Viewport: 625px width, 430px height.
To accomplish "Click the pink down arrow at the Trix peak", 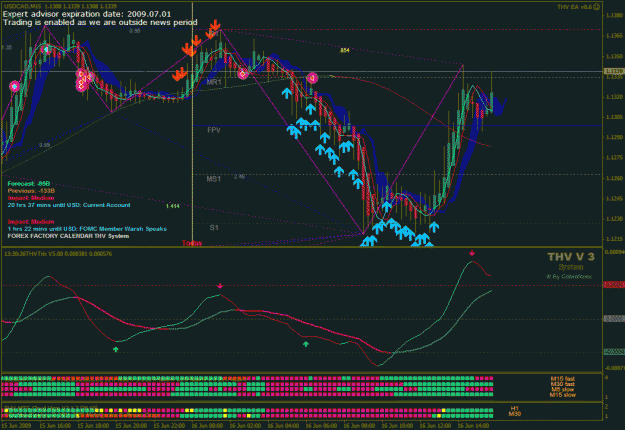I will [x=472, y=253].
